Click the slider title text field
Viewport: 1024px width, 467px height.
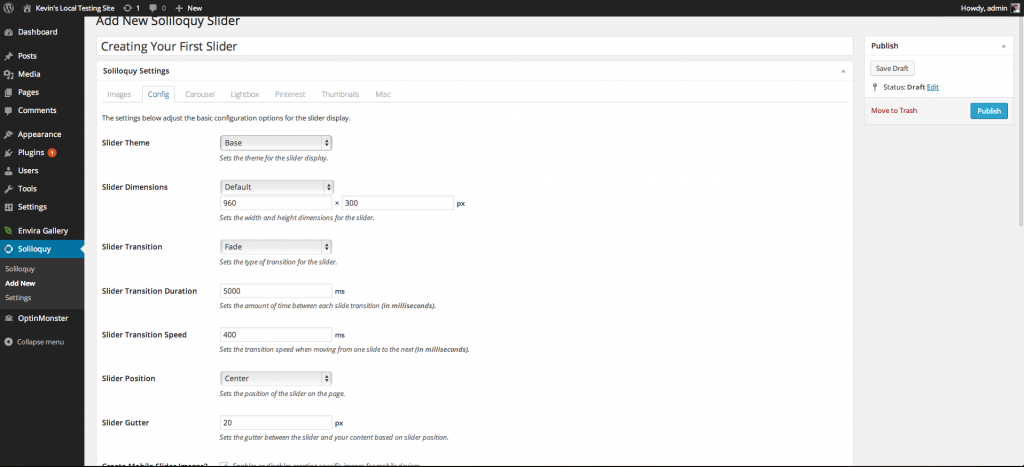[474, 46]
